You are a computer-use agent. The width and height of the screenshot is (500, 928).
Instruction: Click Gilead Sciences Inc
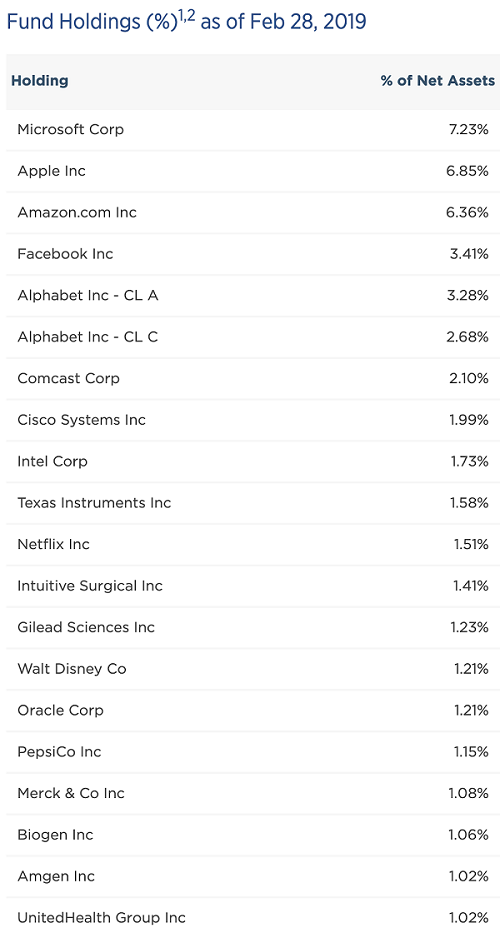(x=86, y=627)
